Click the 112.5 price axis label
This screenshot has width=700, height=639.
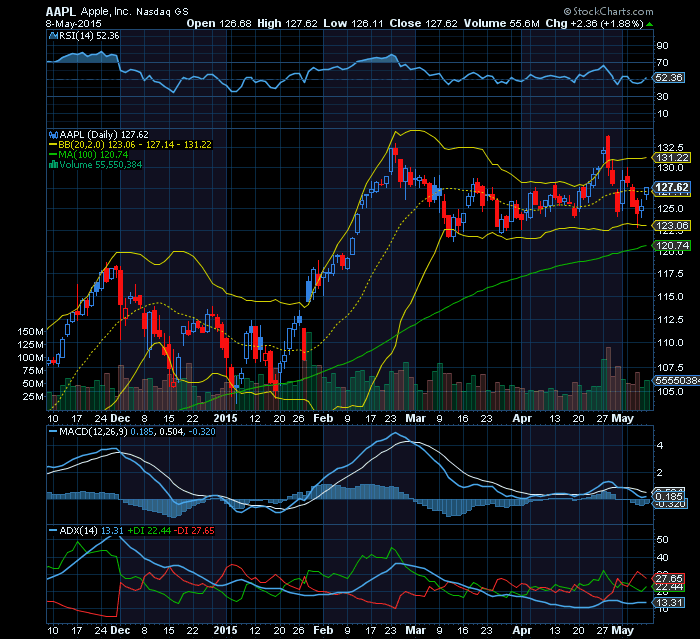coord(670,319)
